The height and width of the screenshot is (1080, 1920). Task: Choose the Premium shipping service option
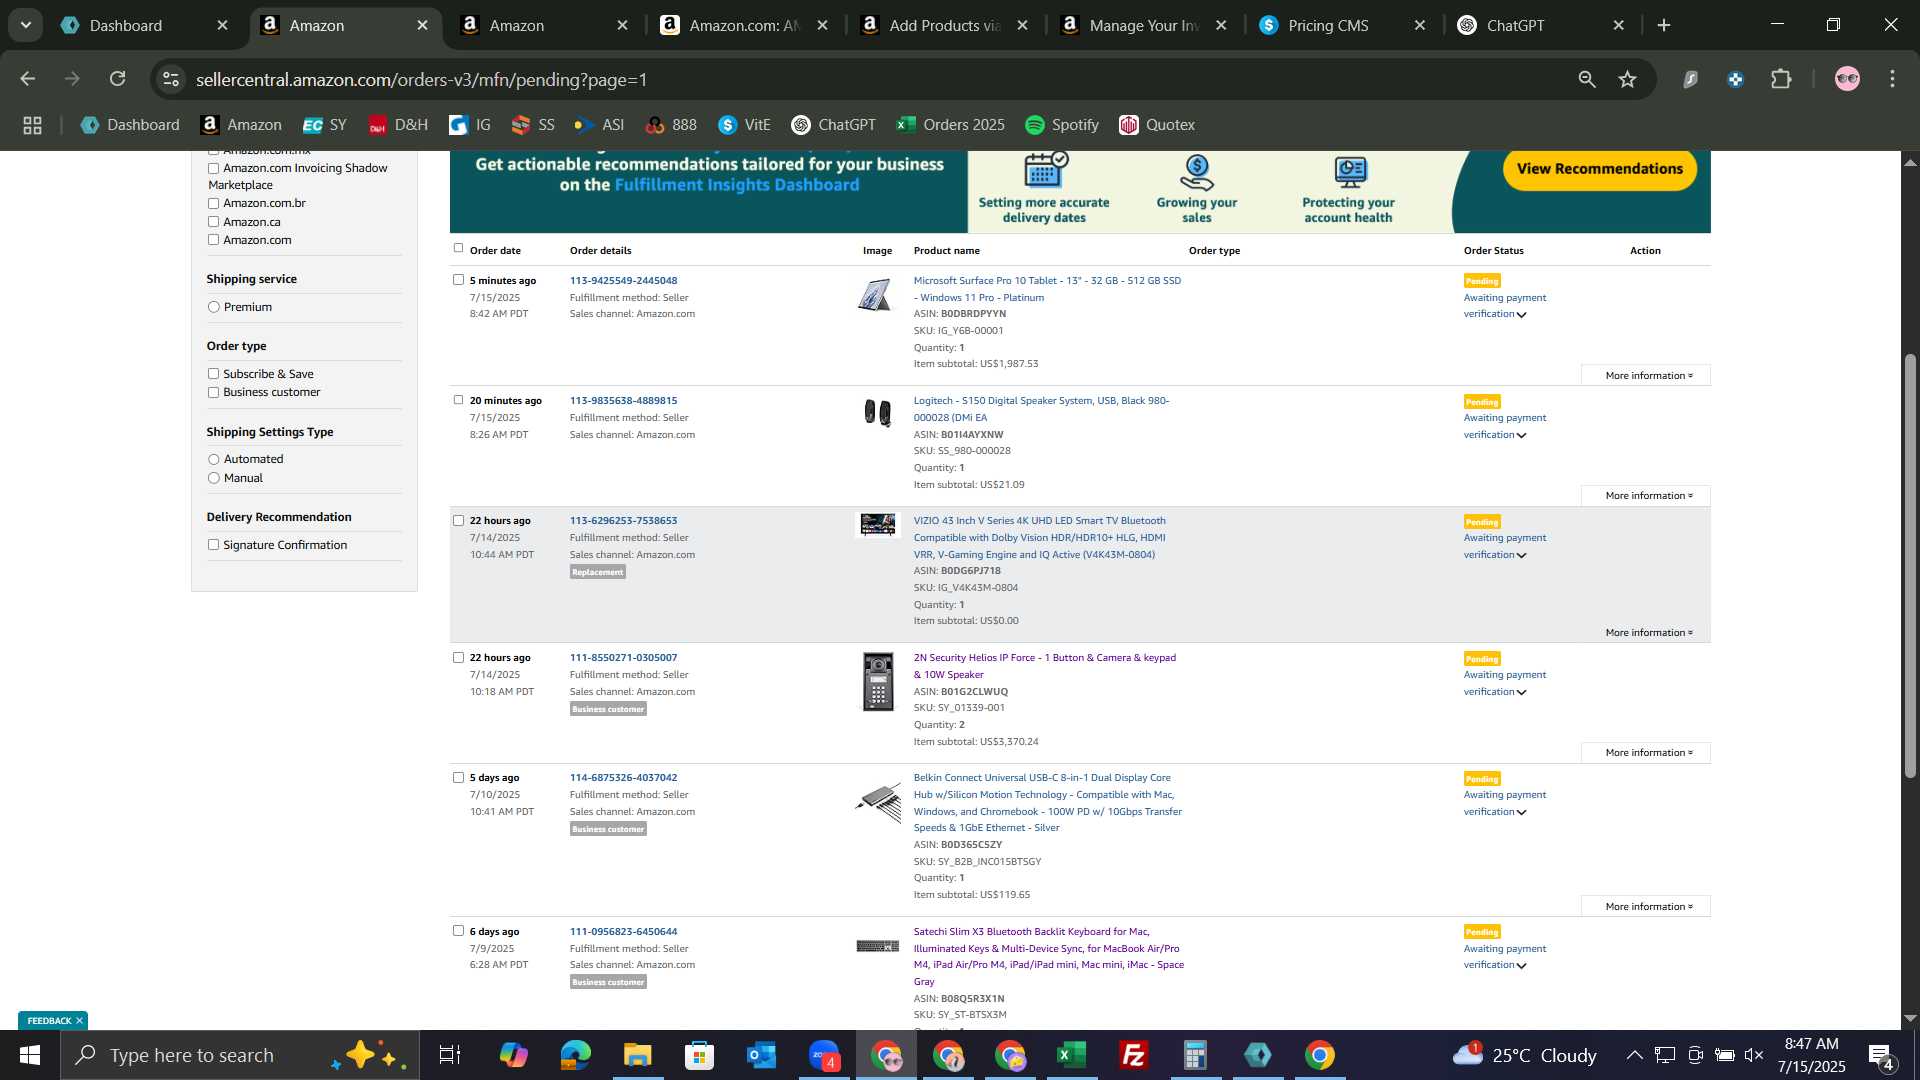[x=213, y=307]
